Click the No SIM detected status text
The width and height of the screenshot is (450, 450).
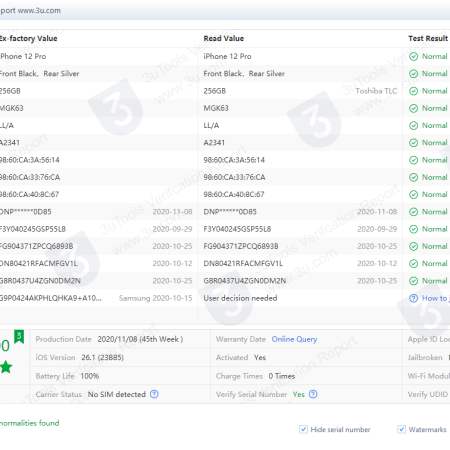tap(117, 394)
